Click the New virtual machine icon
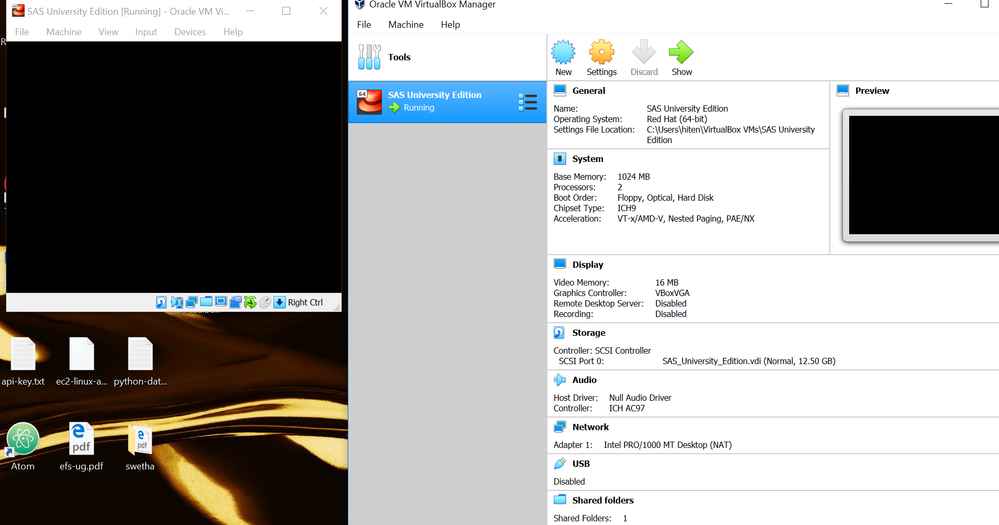The width and height of the screenshot is (999, 525). coord(563,52)
